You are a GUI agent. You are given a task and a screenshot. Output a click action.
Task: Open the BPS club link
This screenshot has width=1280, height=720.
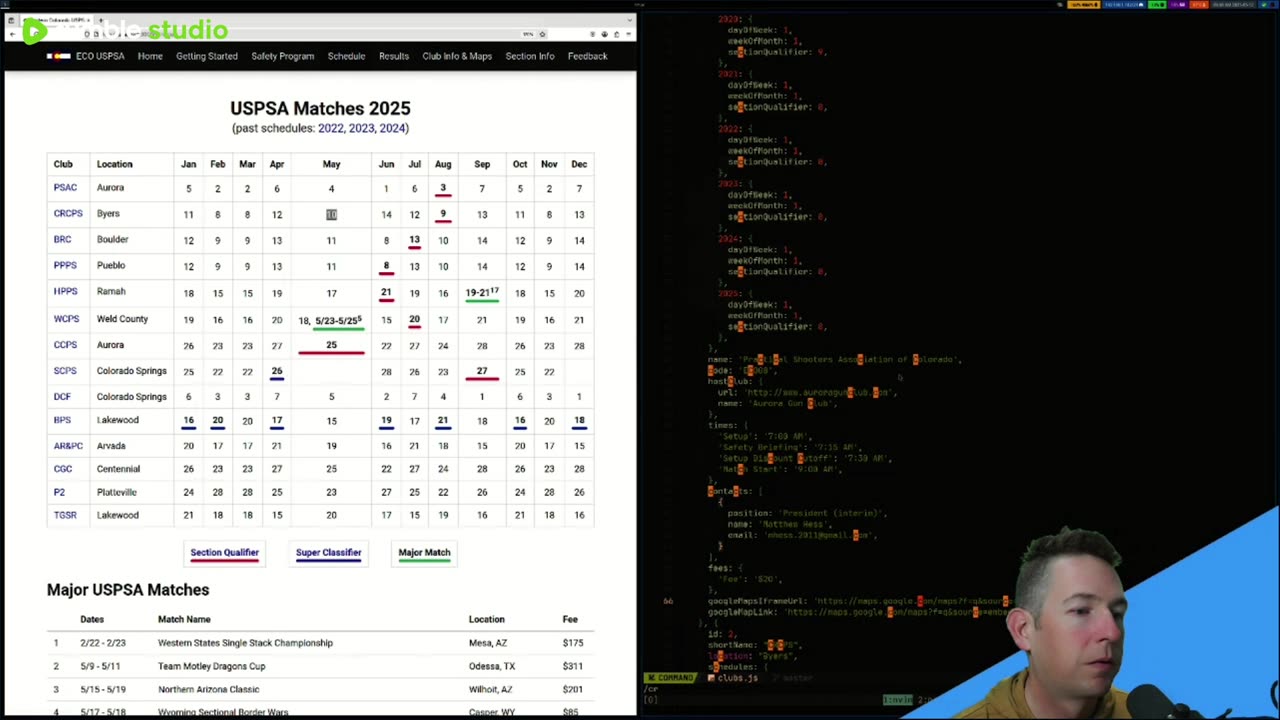pyautogui.click(x=62, y=420)
